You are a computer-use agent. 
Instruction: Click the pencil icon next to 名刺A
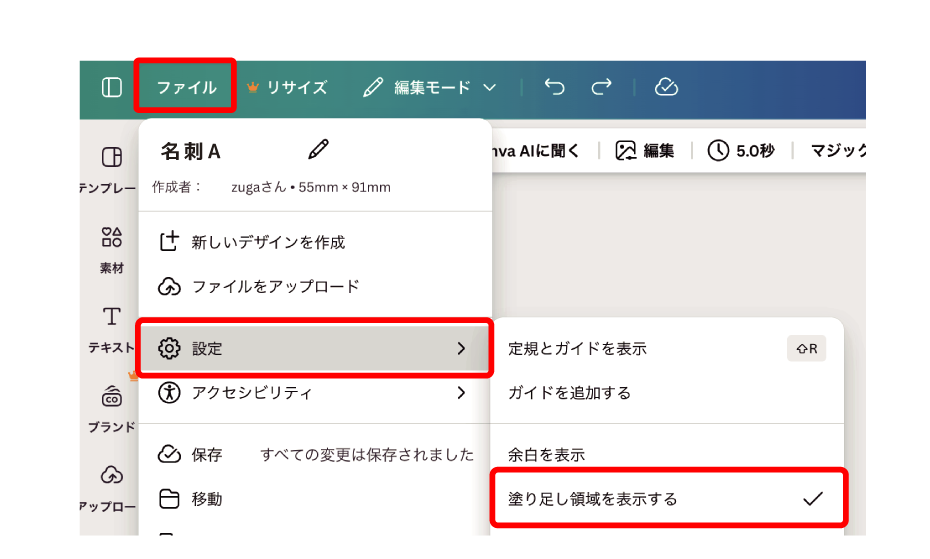pos(318,150)
